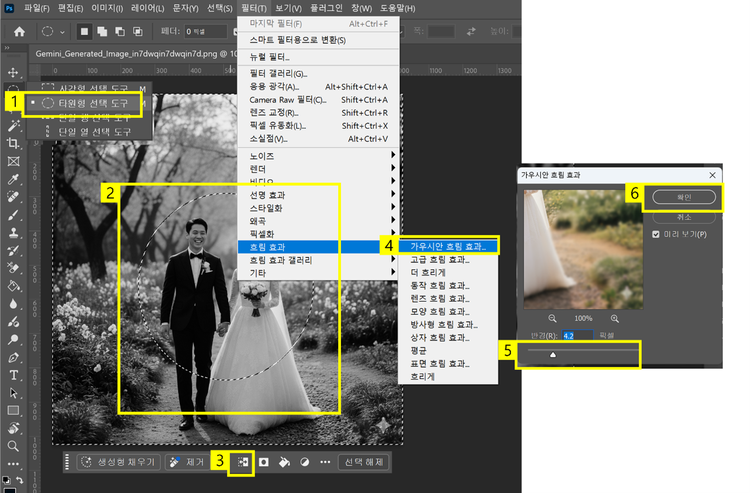This screenshot has width=750, height=493.
Task: Select the Rectangle shape tool
Action: [13, 411]
